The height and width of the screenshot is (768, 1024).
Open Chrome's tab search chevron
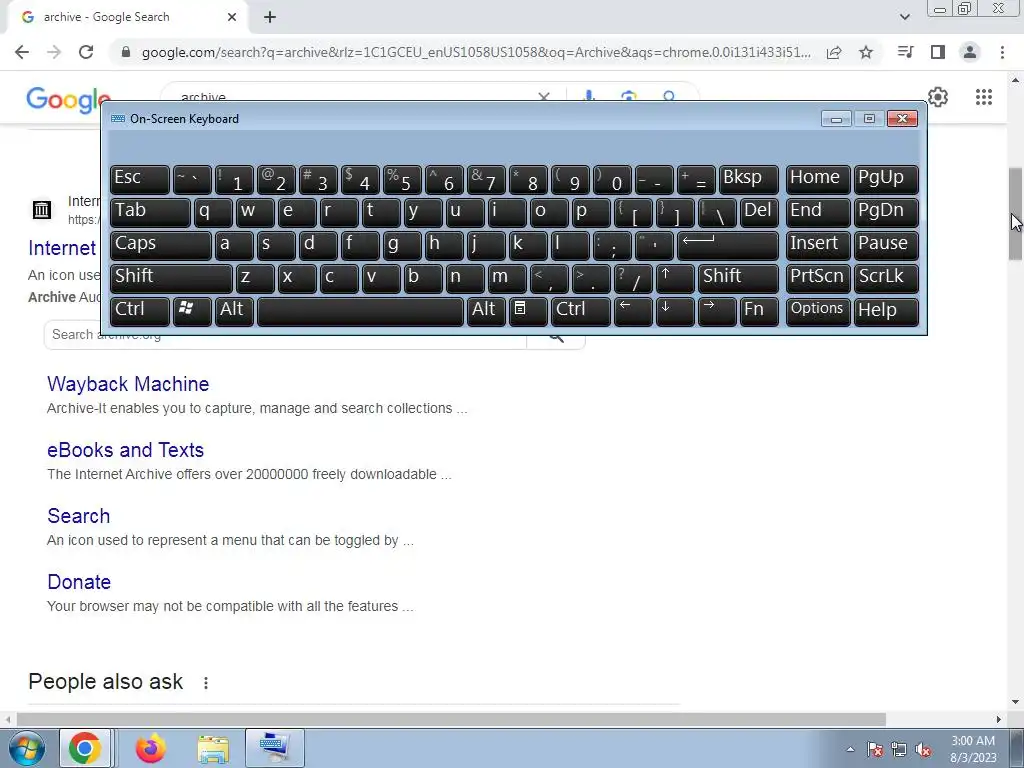click(904, 17)
